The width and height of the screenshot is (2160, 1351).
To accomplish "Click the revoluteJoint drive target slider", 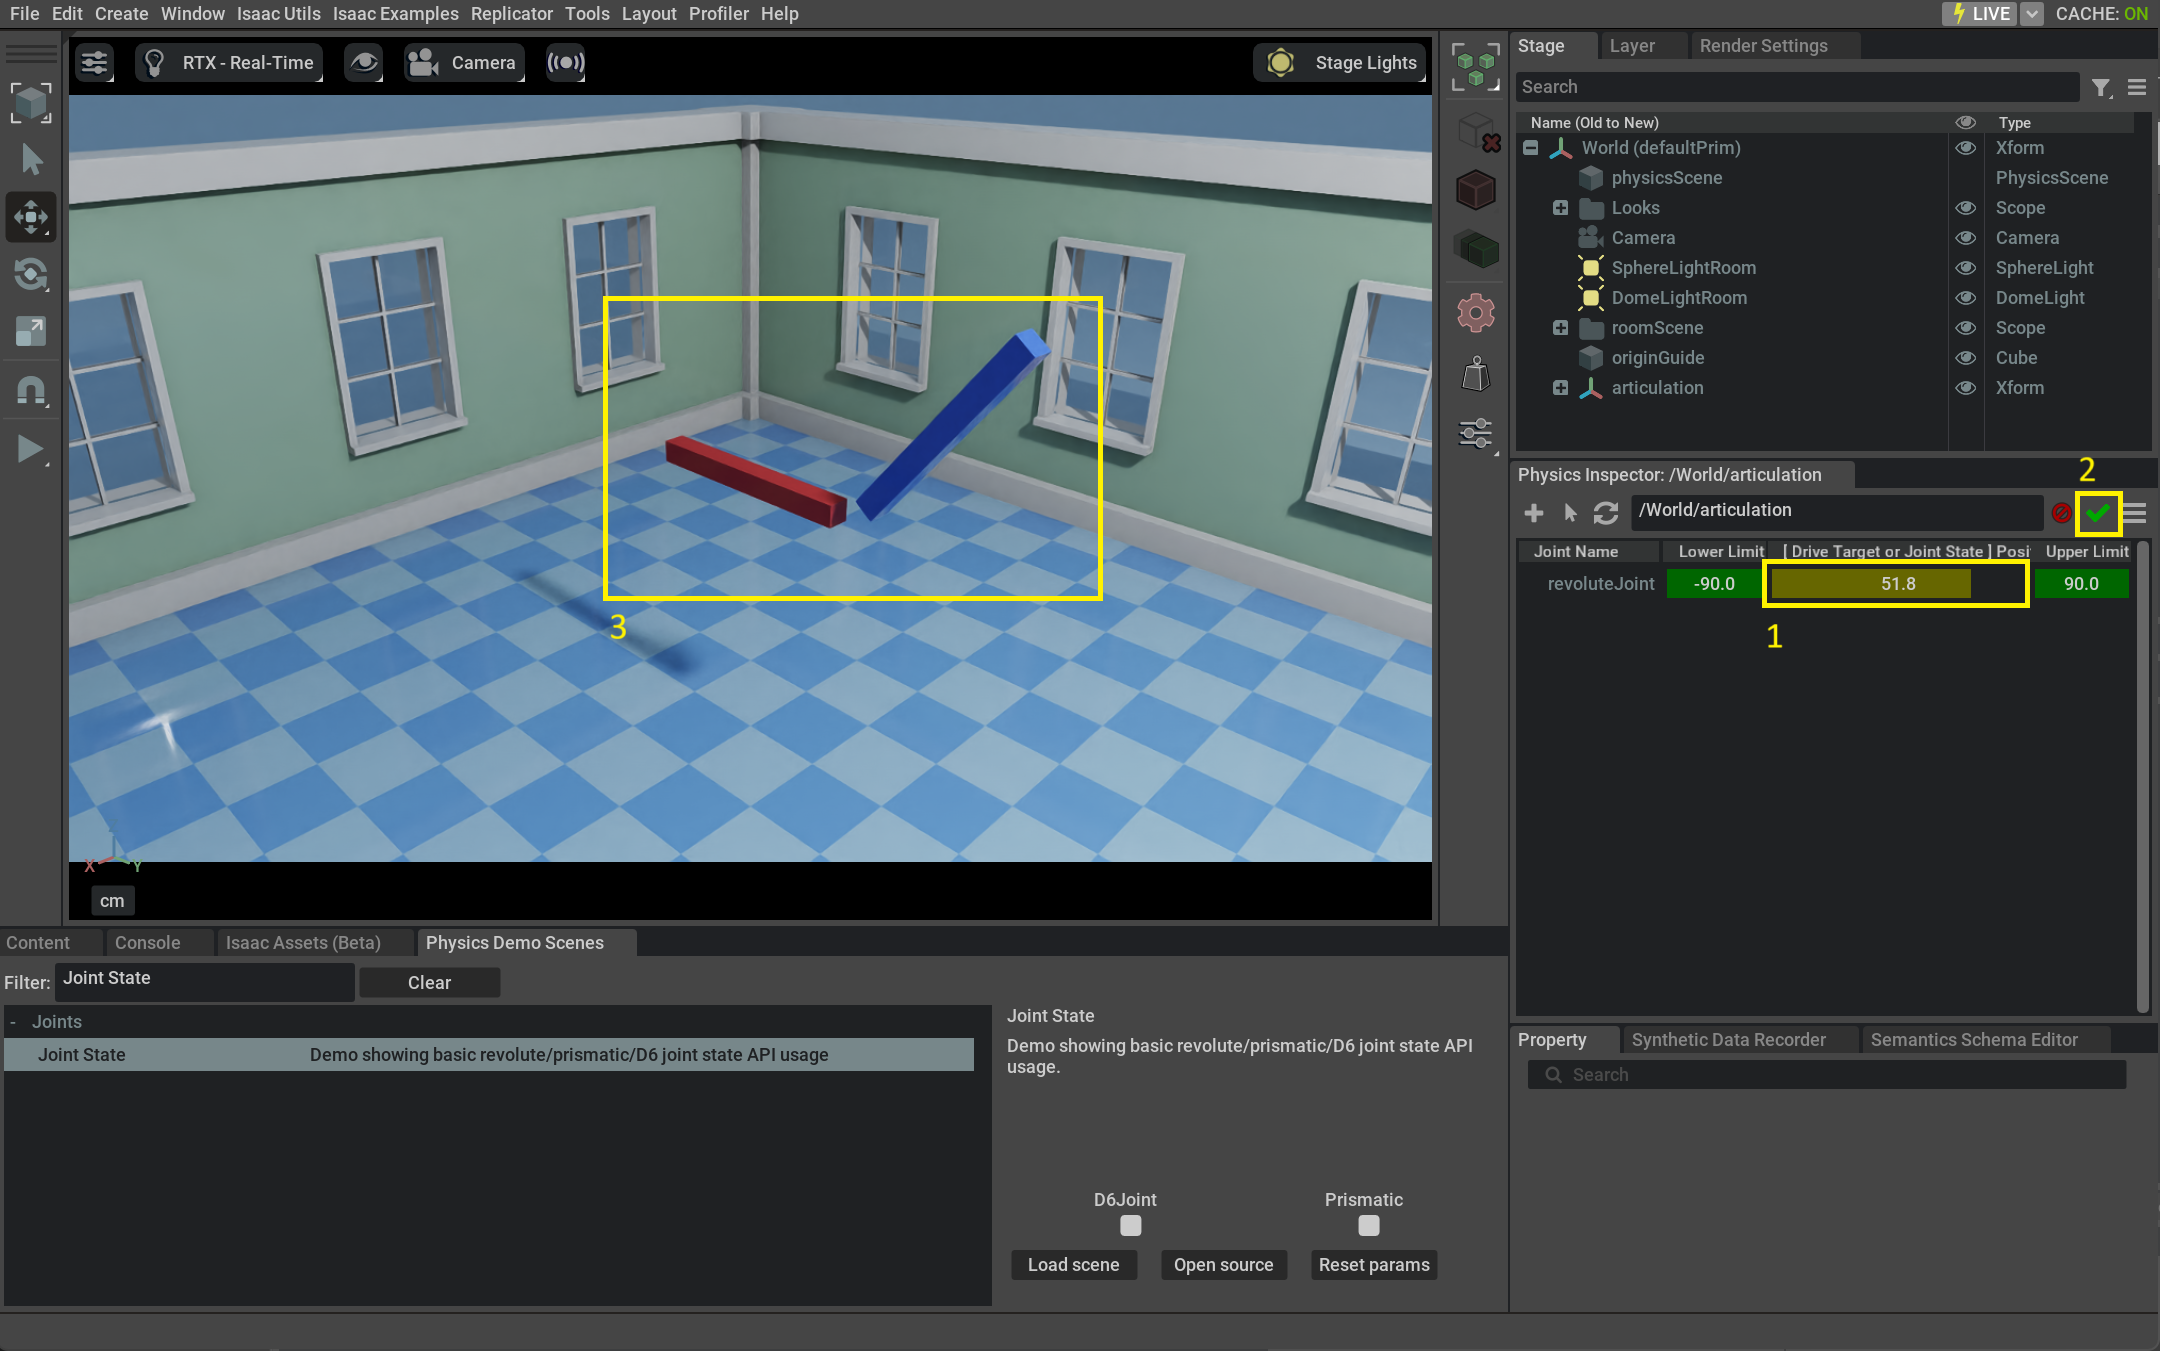I will (x=1896, y=584).
